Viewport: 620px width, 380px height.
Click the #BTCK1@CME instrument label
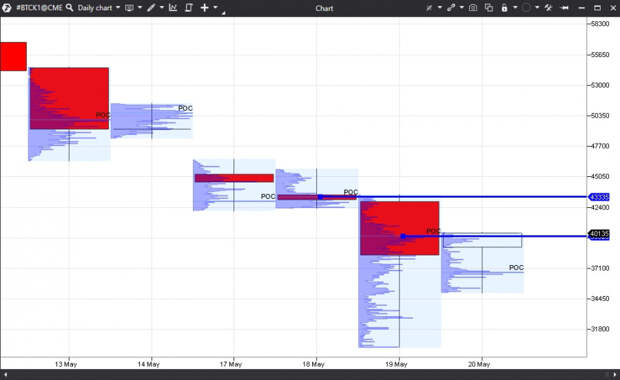(x=39, y=8)
